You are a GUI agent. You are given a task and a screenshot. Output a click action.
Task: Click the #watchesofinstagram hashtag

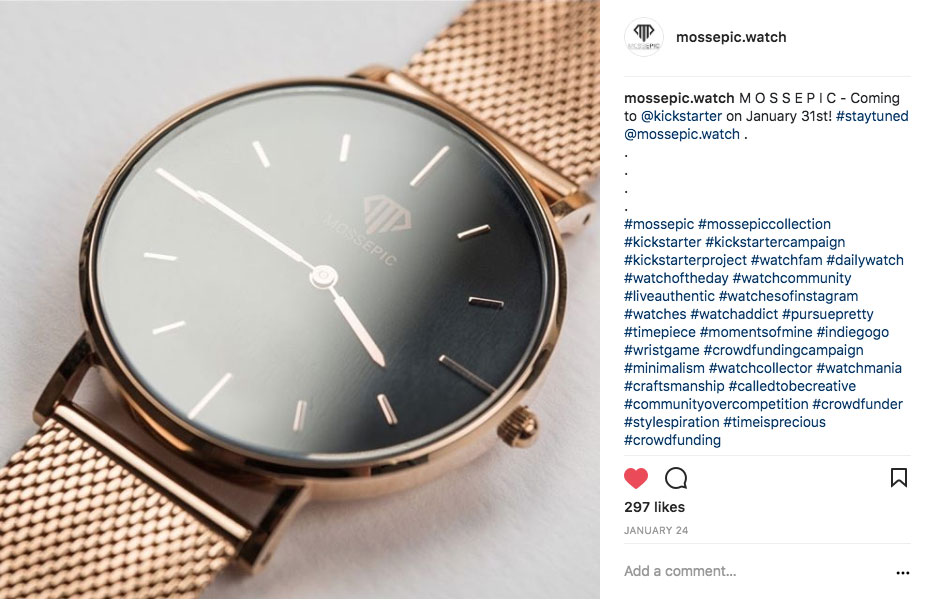(788, 296)
